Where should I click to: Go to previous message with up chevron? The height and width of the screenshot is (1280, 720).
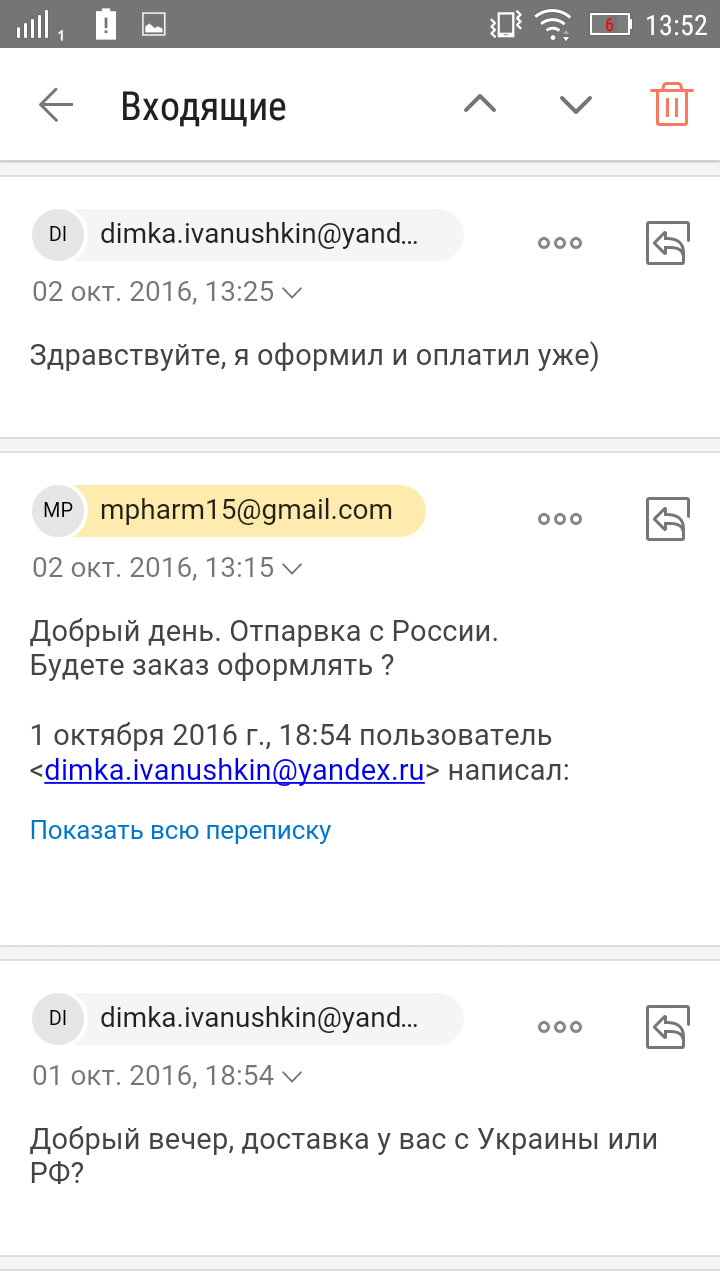480,104
